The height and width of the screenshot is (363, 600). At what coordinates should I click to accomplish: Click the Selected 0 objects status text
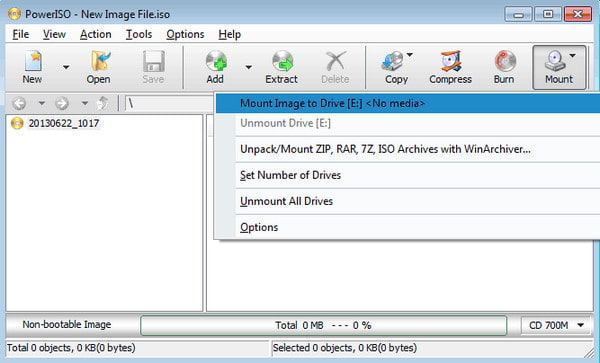345,348
